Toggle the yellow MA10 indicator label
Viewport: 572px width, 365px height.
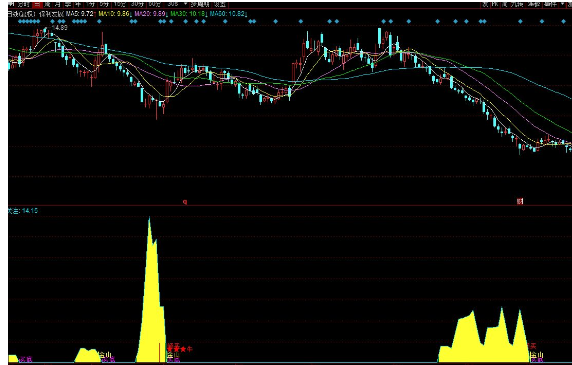point(114,13)
